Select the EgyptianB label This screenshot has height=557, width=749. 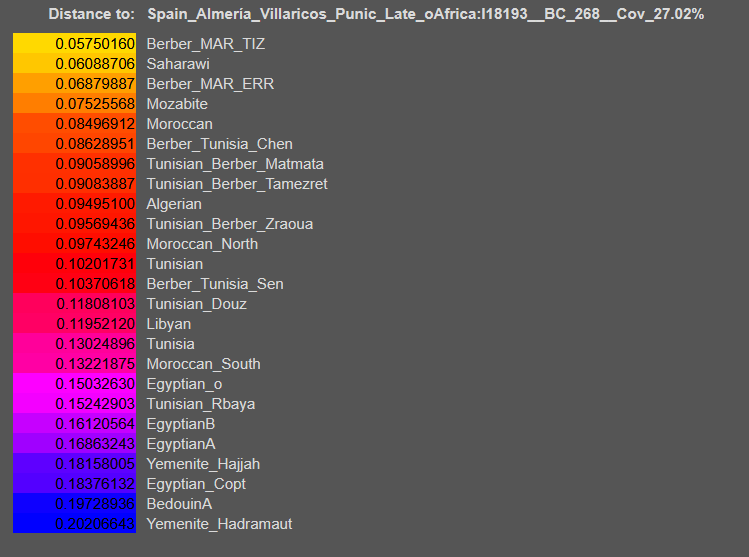181,424
